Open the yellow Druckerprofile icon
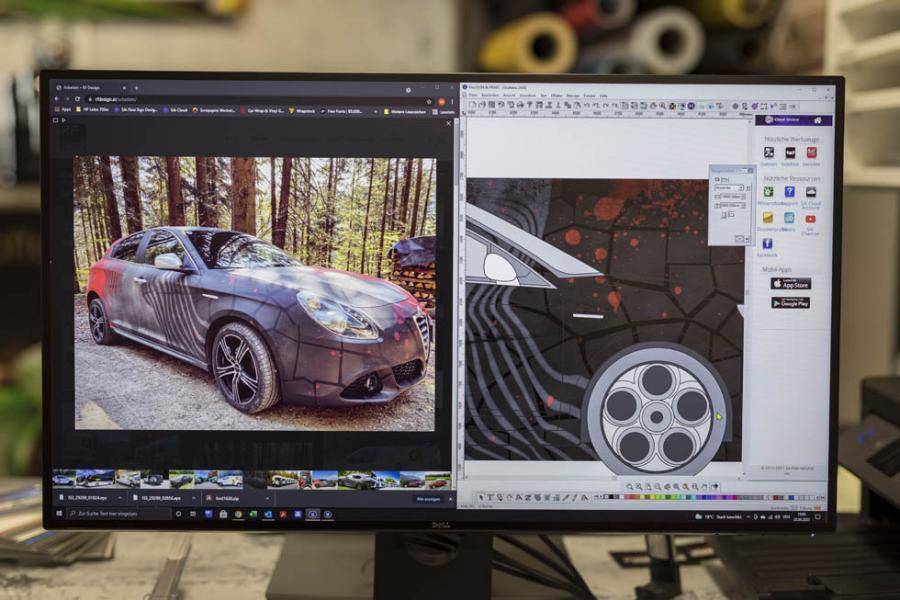This screenshot has height=600, width=900. [x=767, y=218]
